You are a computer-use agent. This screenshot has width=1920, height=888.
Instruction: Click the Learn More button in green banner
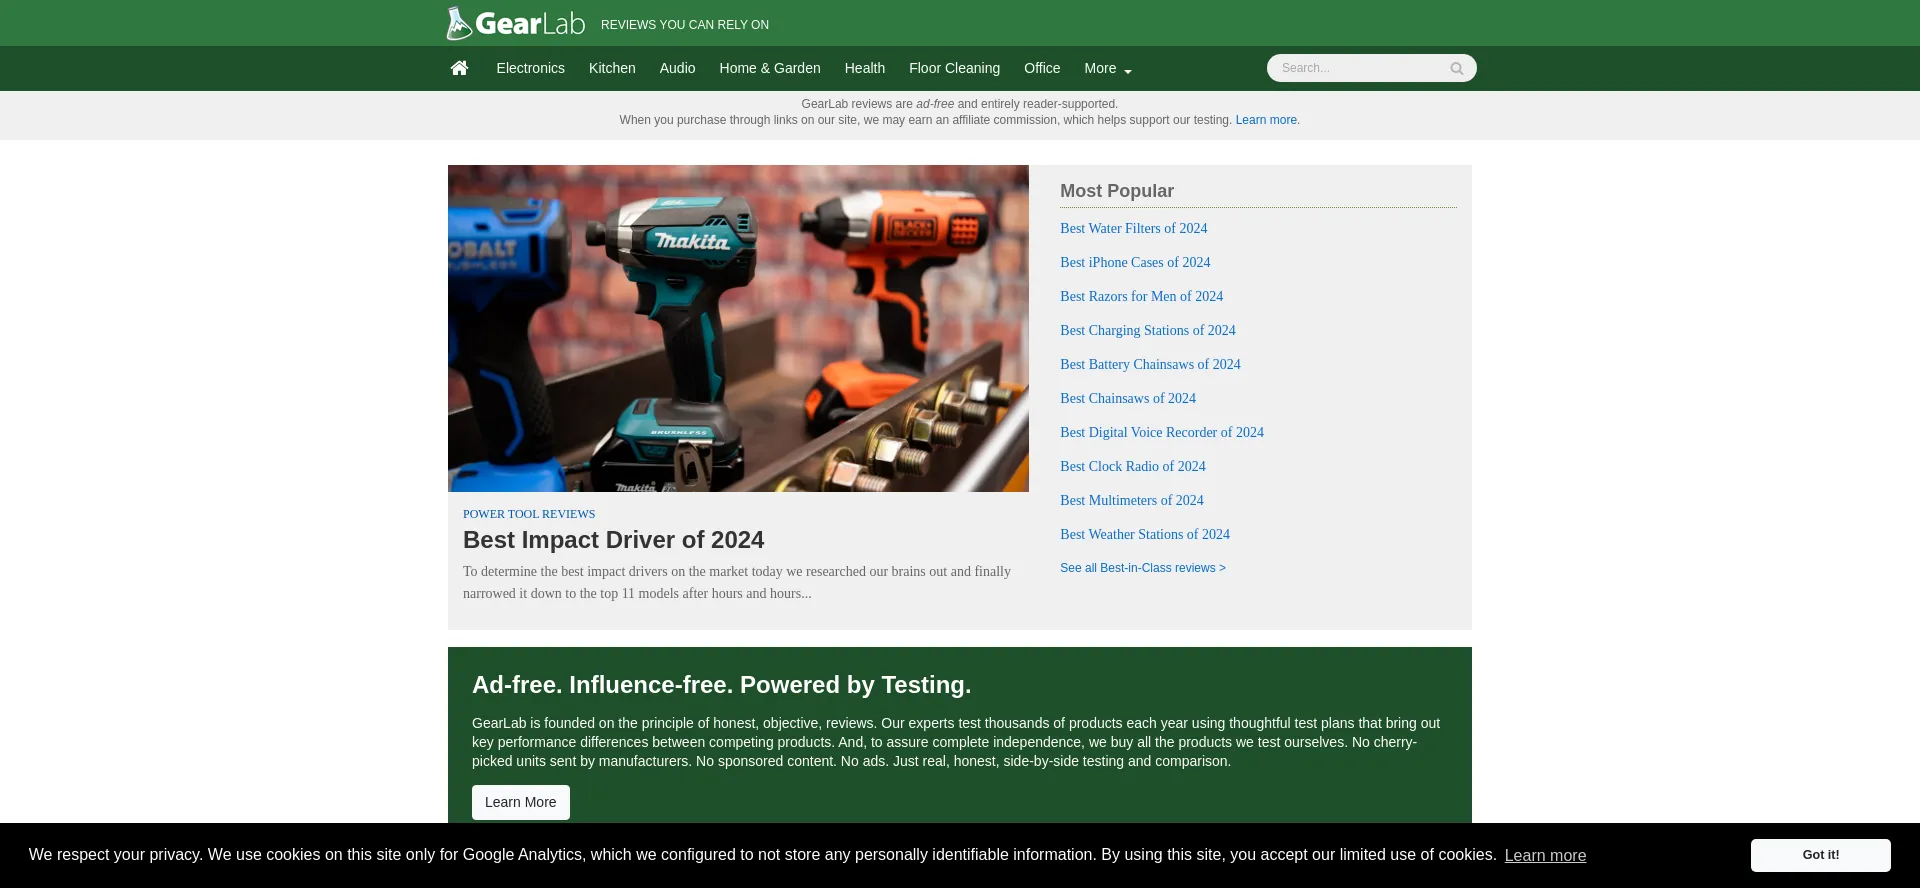(x=520, y=802)
